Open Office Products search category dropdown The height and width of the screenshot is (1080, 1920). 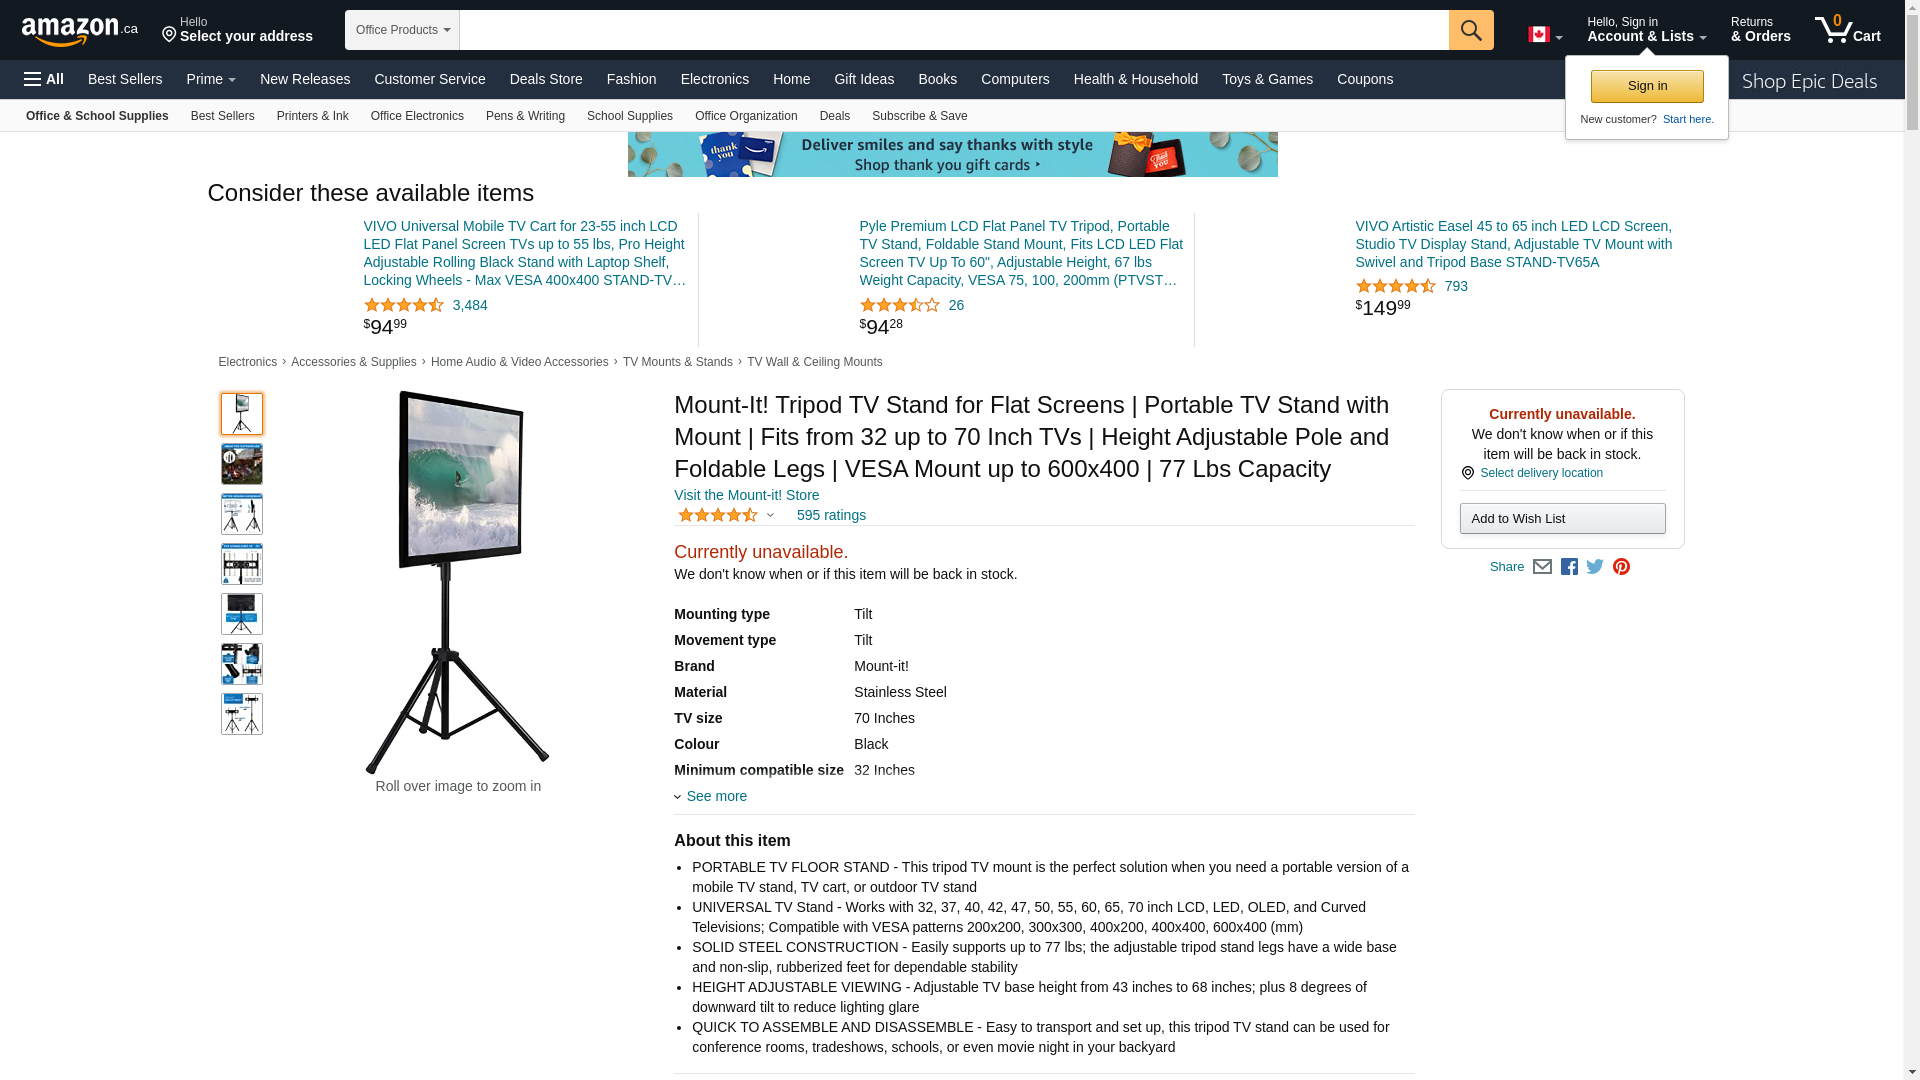coord(402,30)
